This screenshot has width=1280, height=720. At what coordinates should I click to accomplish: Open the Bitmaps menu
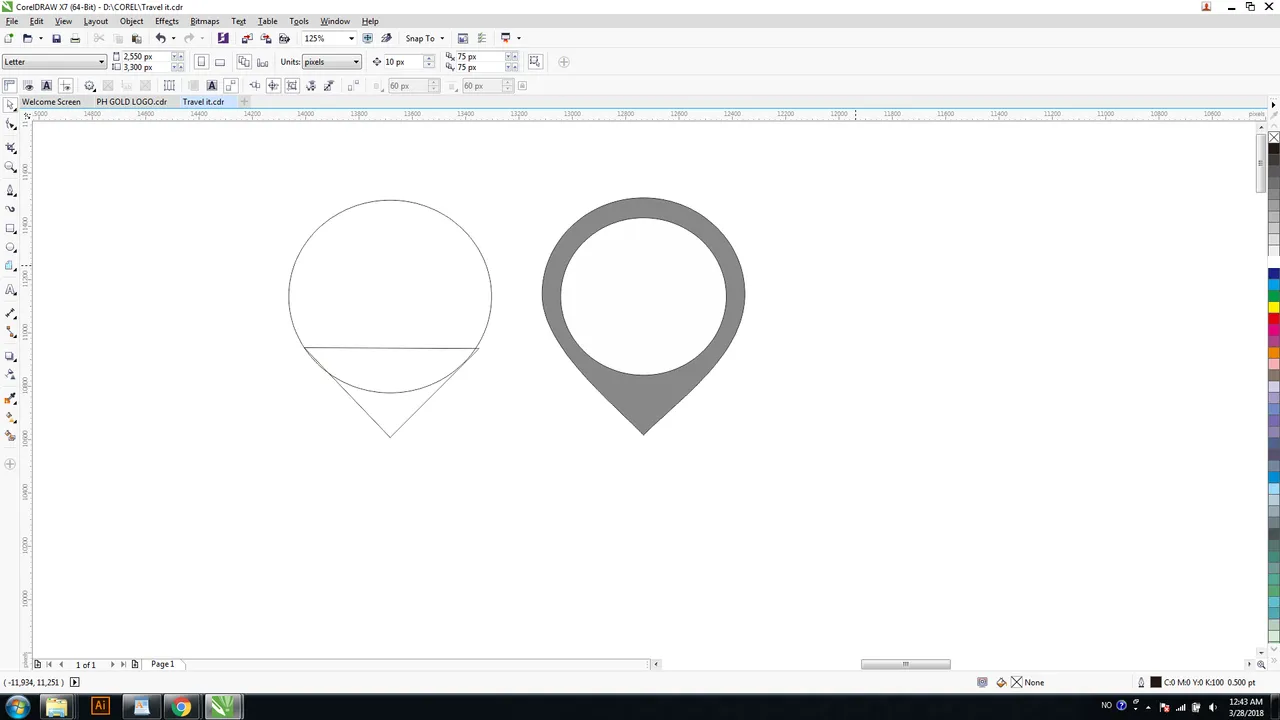205,21
